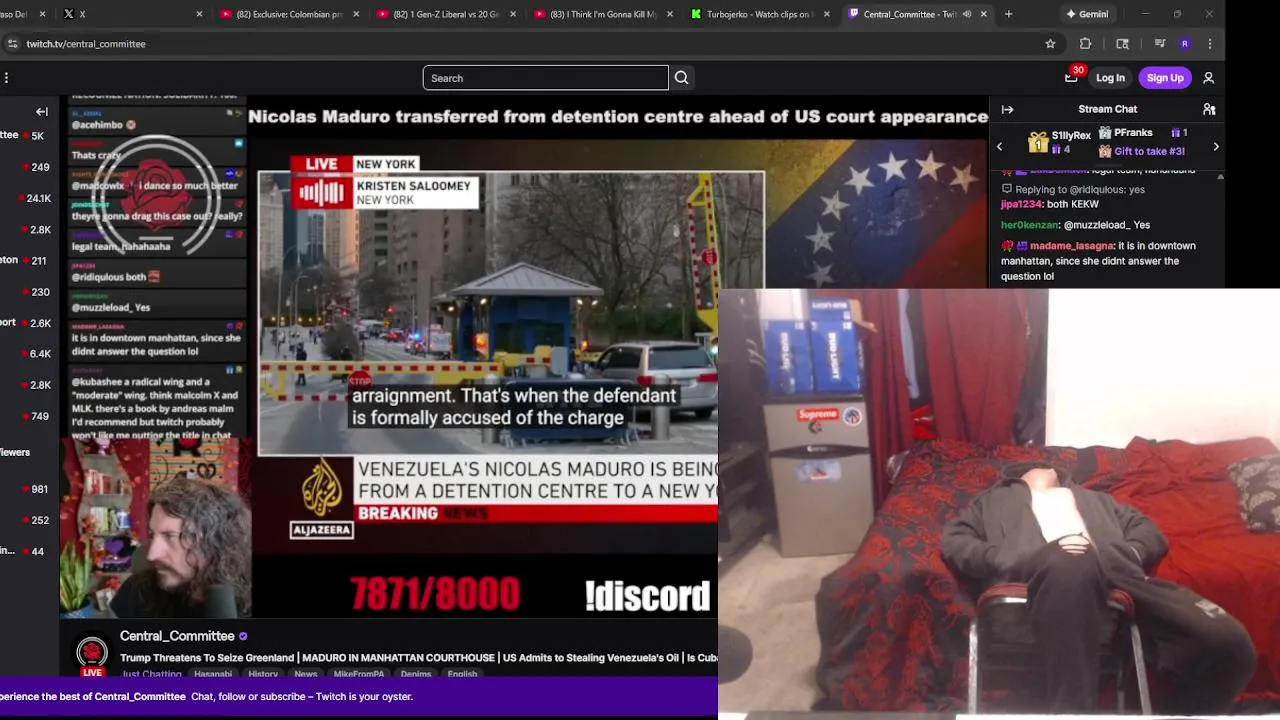
Task: Switch to 'Exclusive: Colombian' YouTube tab
Action: (x=289, y=14)
